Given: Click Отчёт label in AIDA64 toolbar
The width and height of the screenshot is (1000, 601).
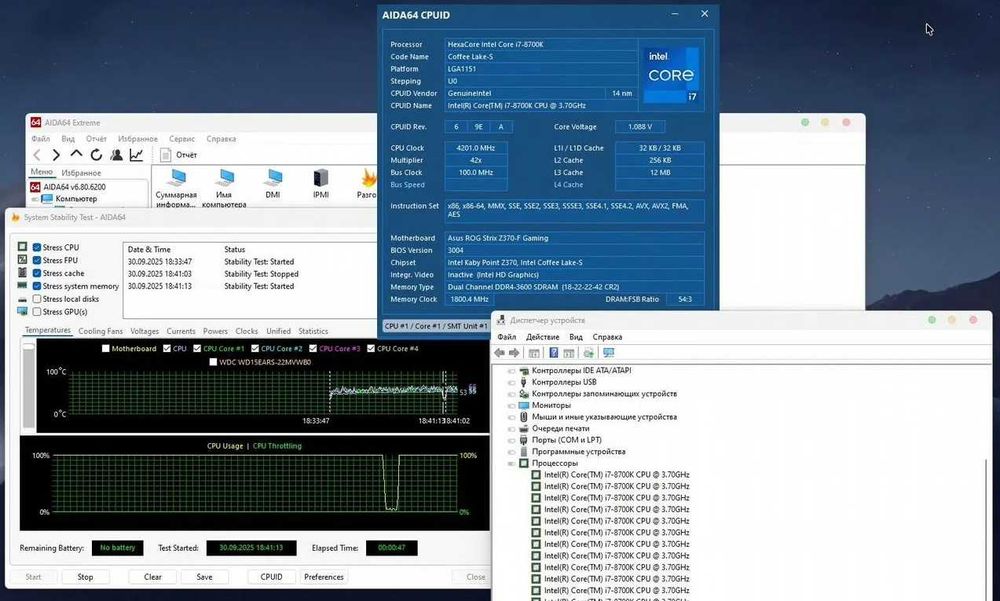Looking at the screenshot, I should 186,155.
